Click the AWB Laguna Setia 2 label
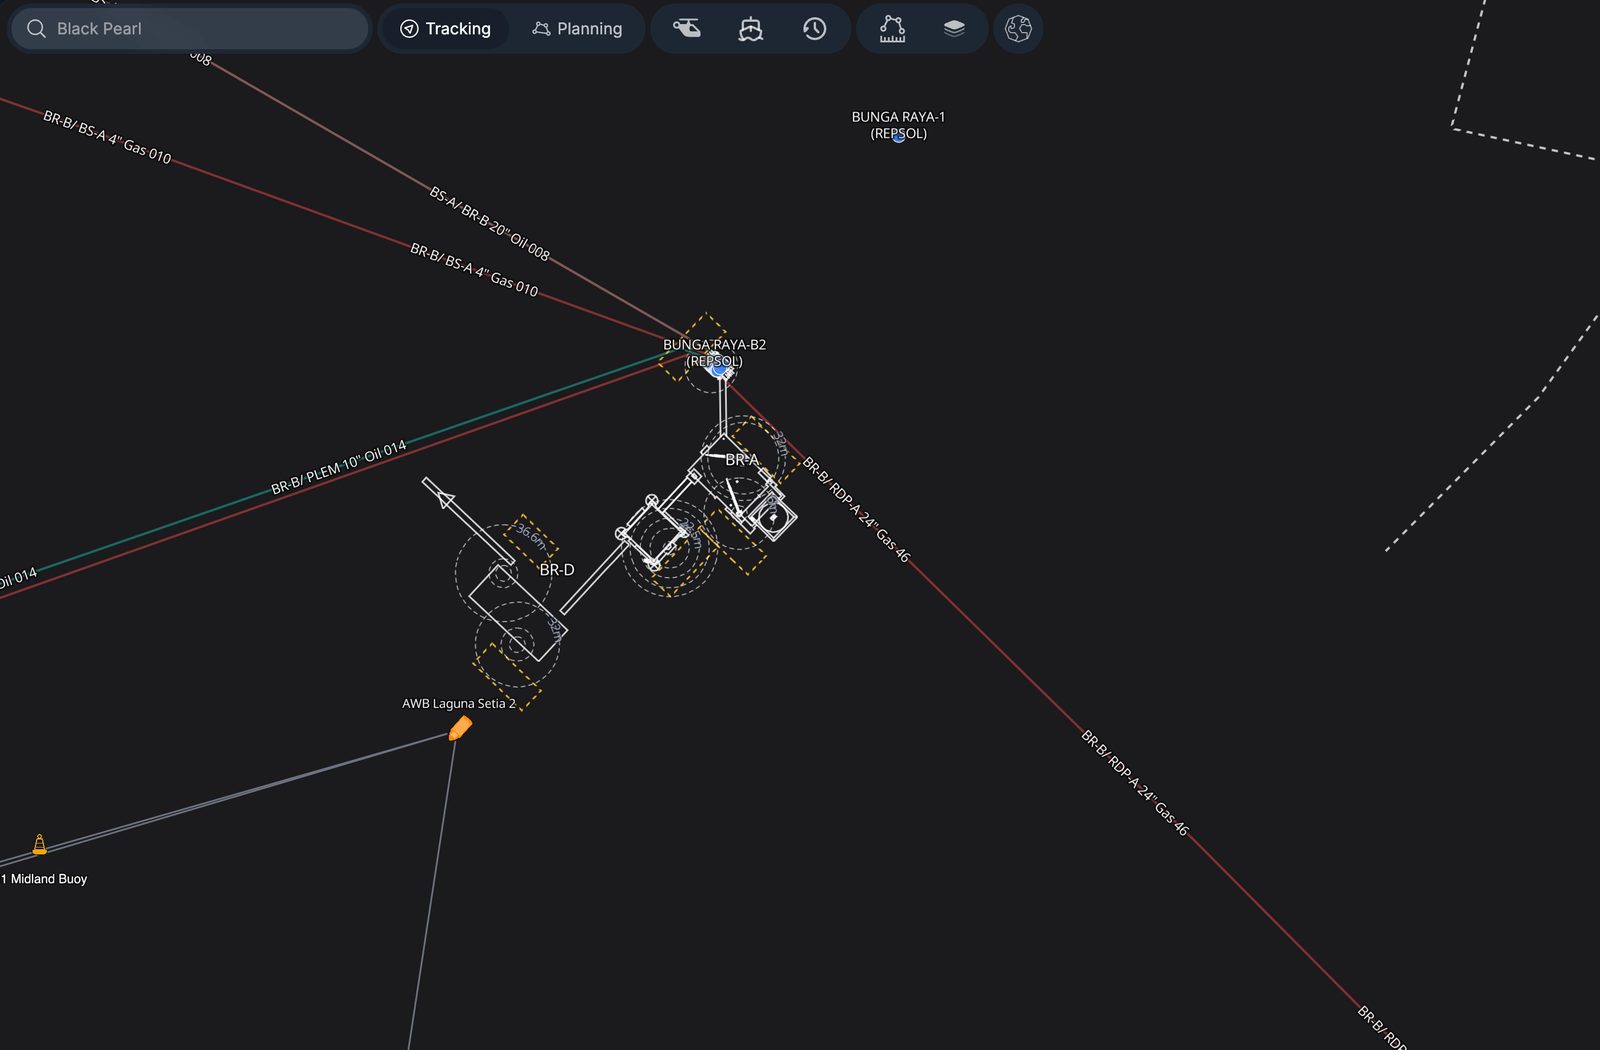Image resolution: width=1600 pixels, height=1050 pixels. 459,704
